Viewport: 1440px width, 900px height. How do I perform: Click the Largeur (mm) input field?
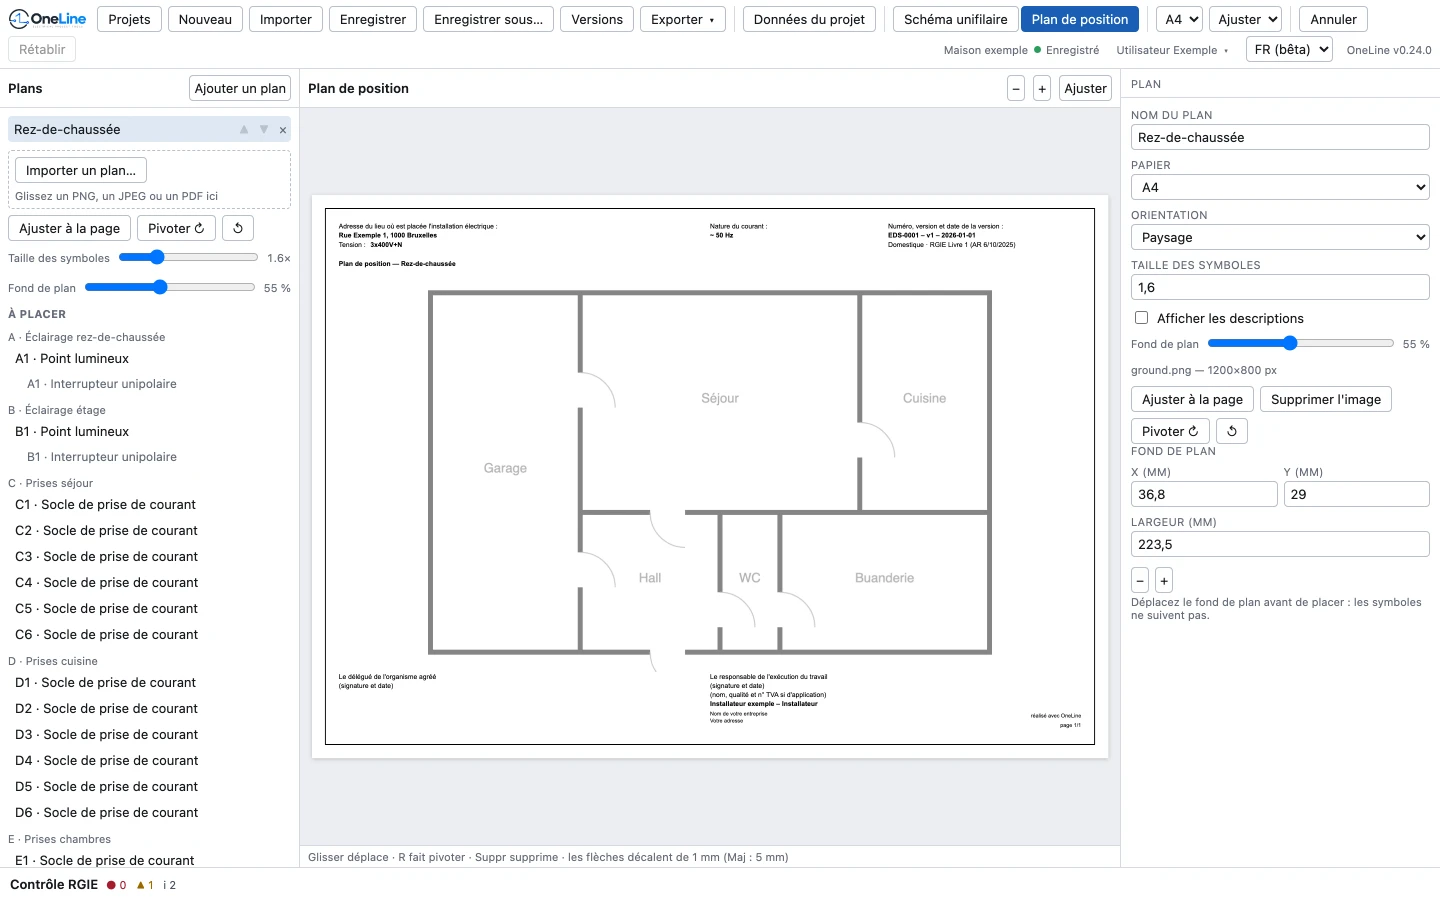(1280, 544)
